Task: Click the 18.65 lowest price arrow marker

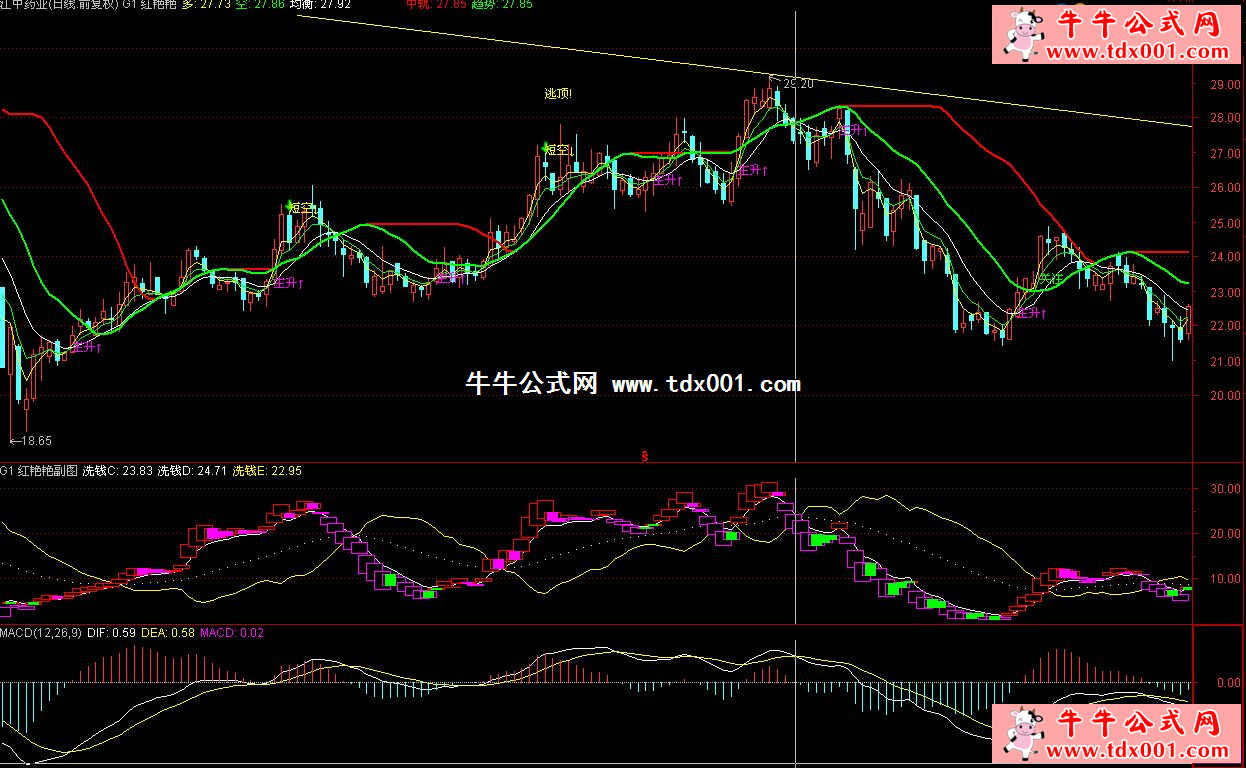Action: click(x=30, y=440)
